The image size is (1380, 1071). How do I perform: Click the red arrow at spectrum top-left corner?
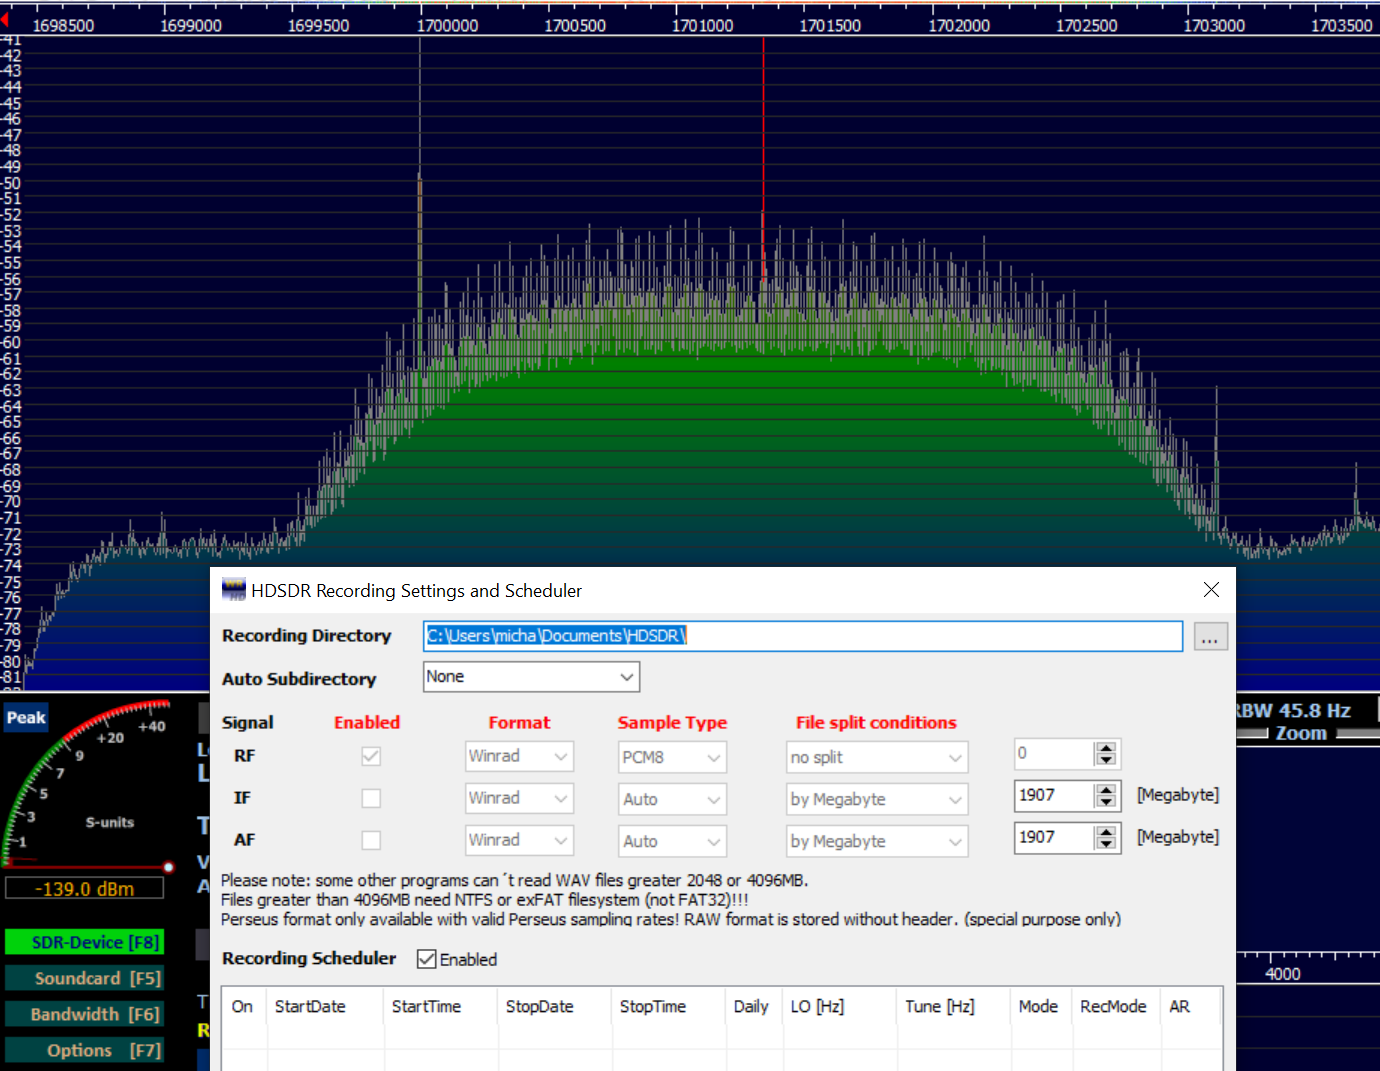pos(5,20)
